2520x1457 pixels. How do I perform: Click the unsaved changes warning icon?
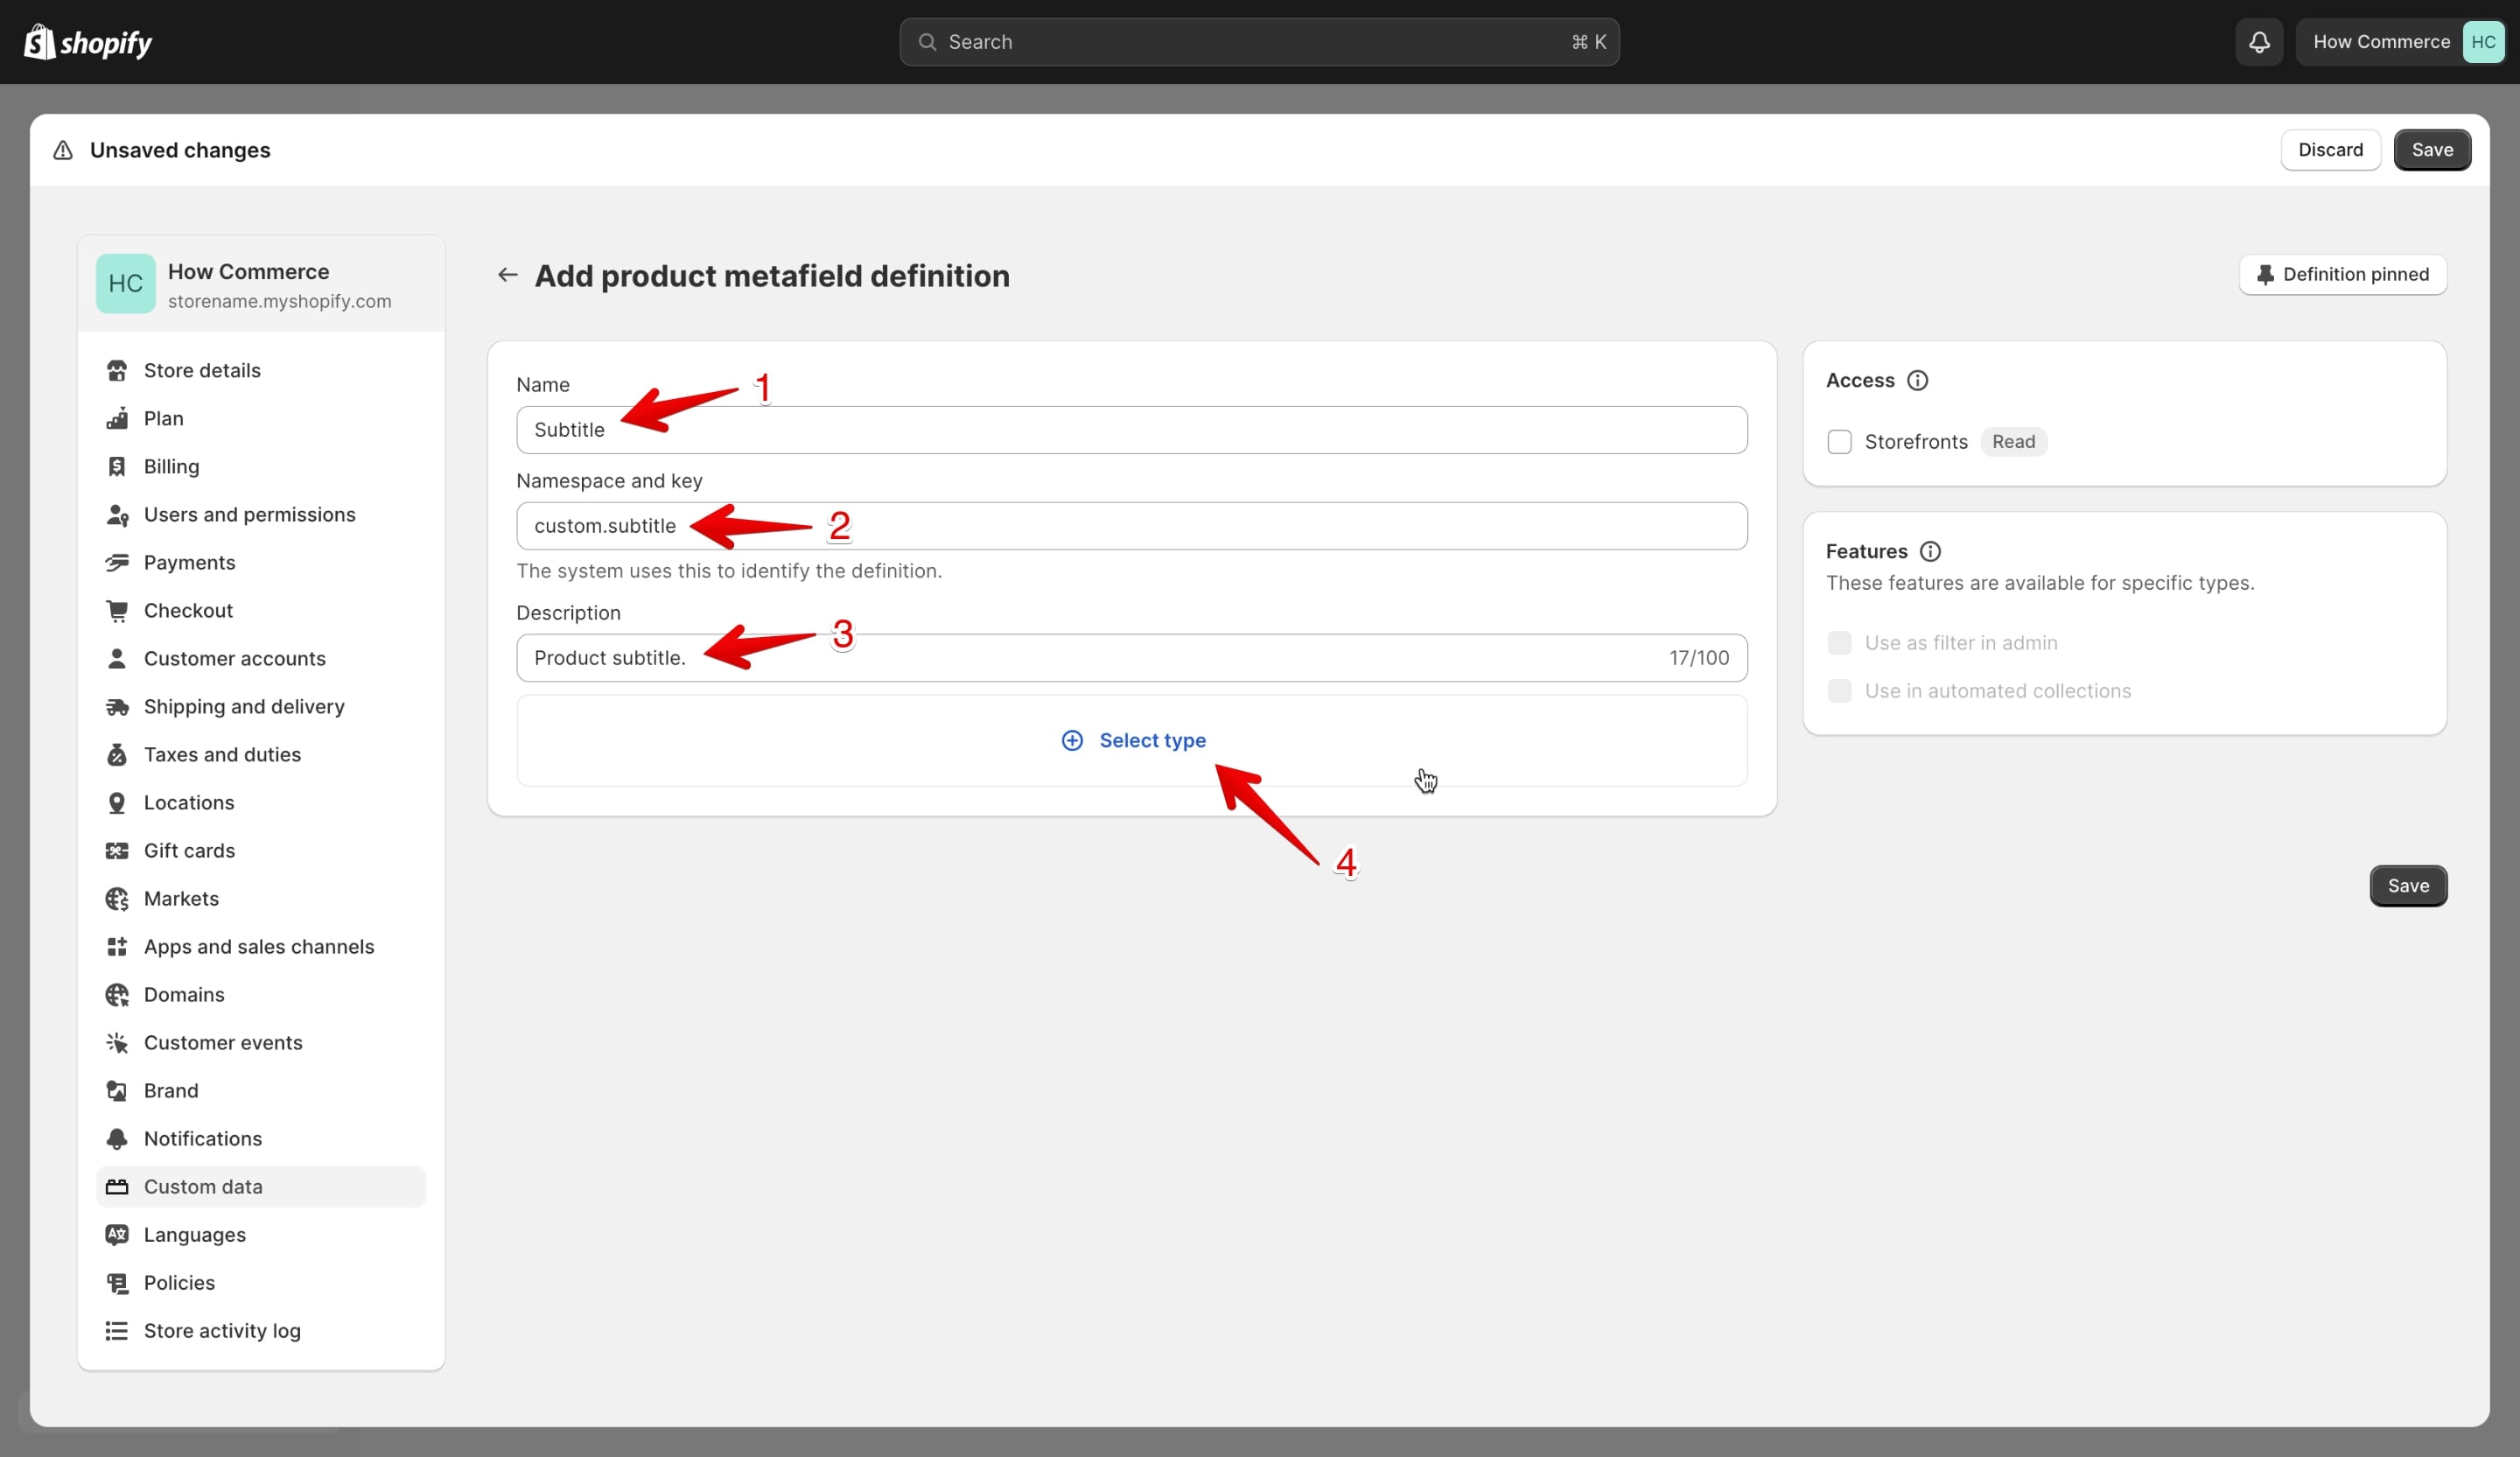pos(63,150)
